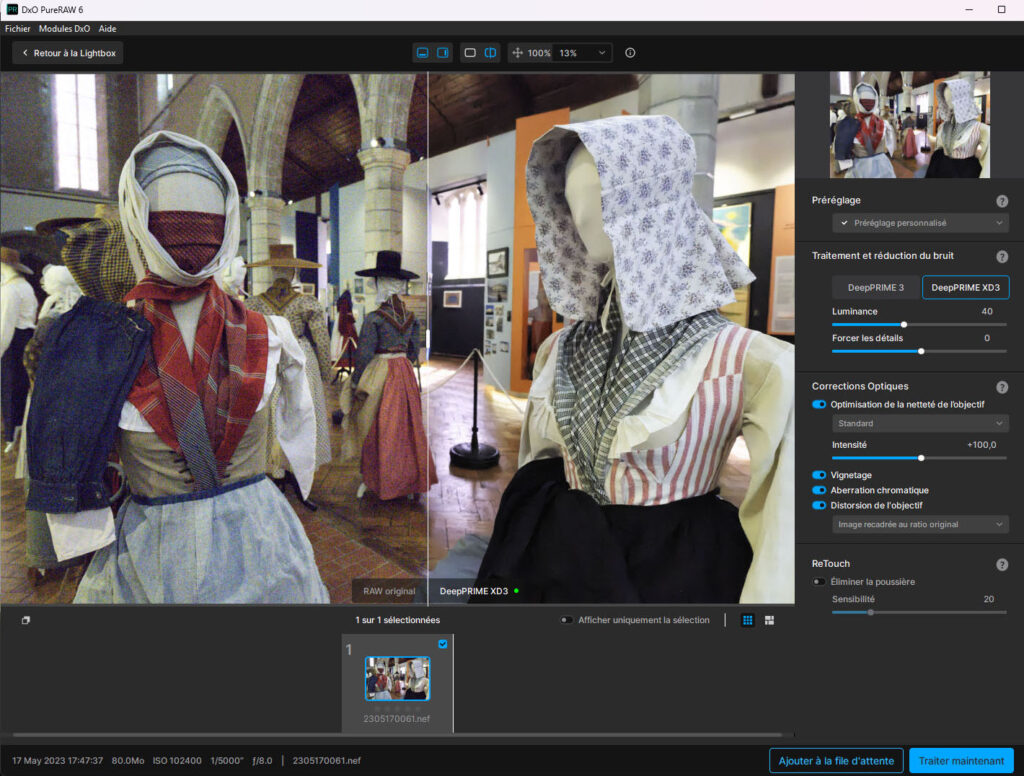Adjust the Luminance slider handle
The width and height of the screenshot is (1024, 776).
pos(904,324)
